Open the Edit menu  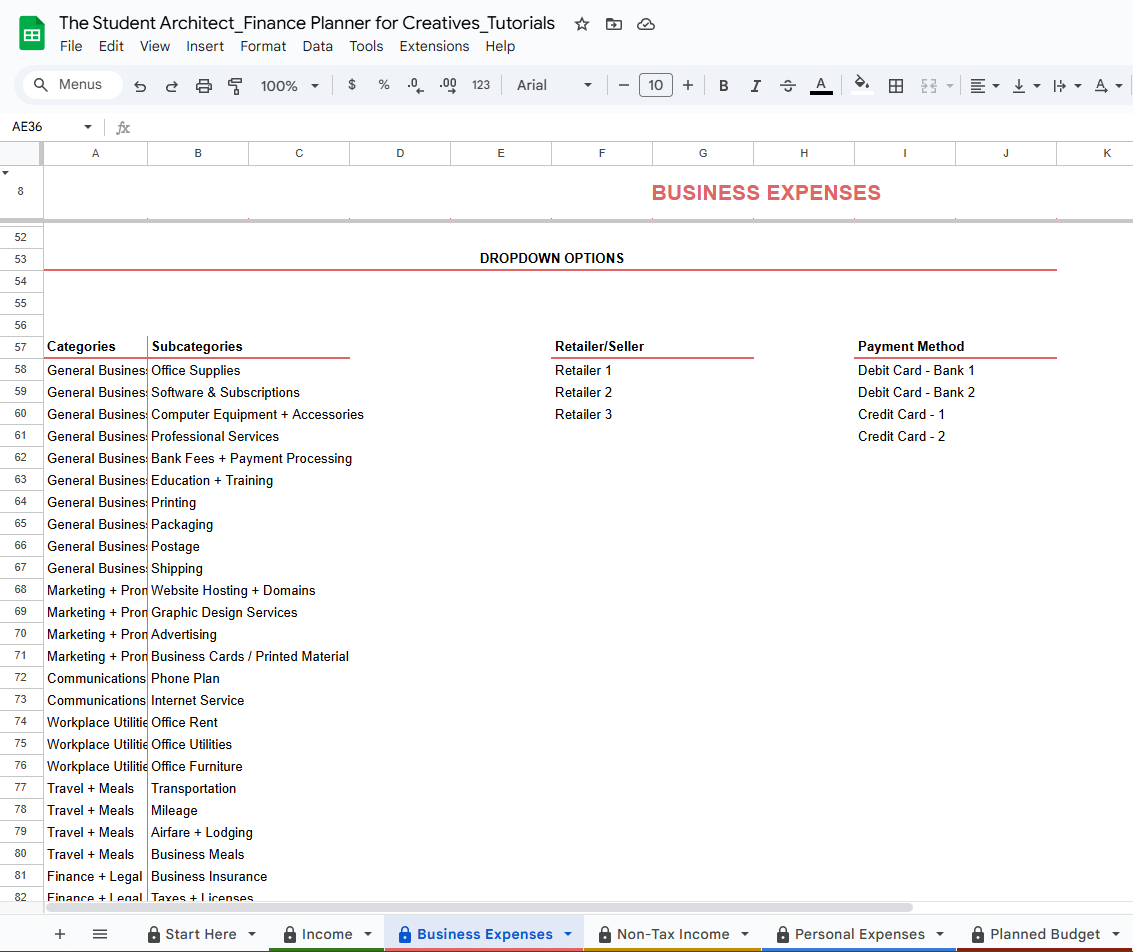click(111, 46)
